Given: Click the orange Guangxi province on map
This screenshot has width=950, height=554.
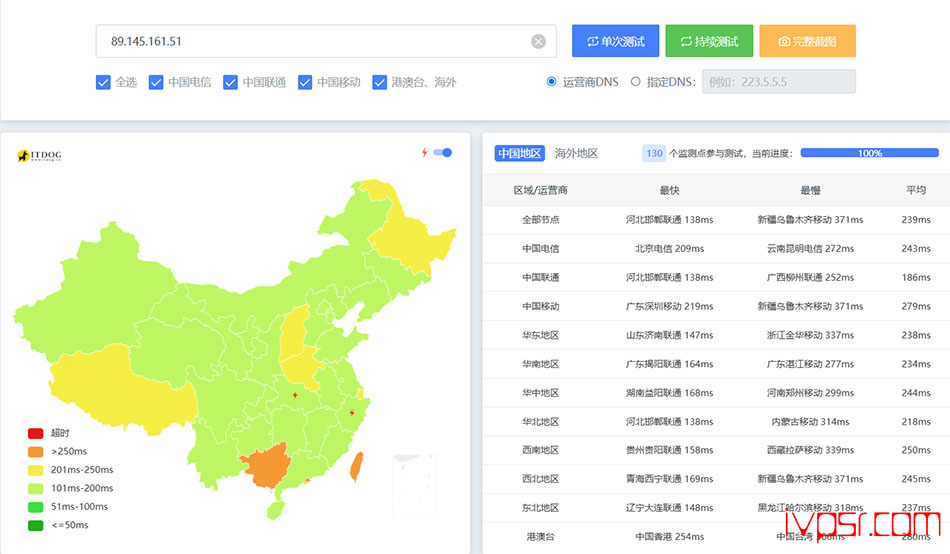Looking at the screenshot, I should pyautogui.click(x=268, y=467).
